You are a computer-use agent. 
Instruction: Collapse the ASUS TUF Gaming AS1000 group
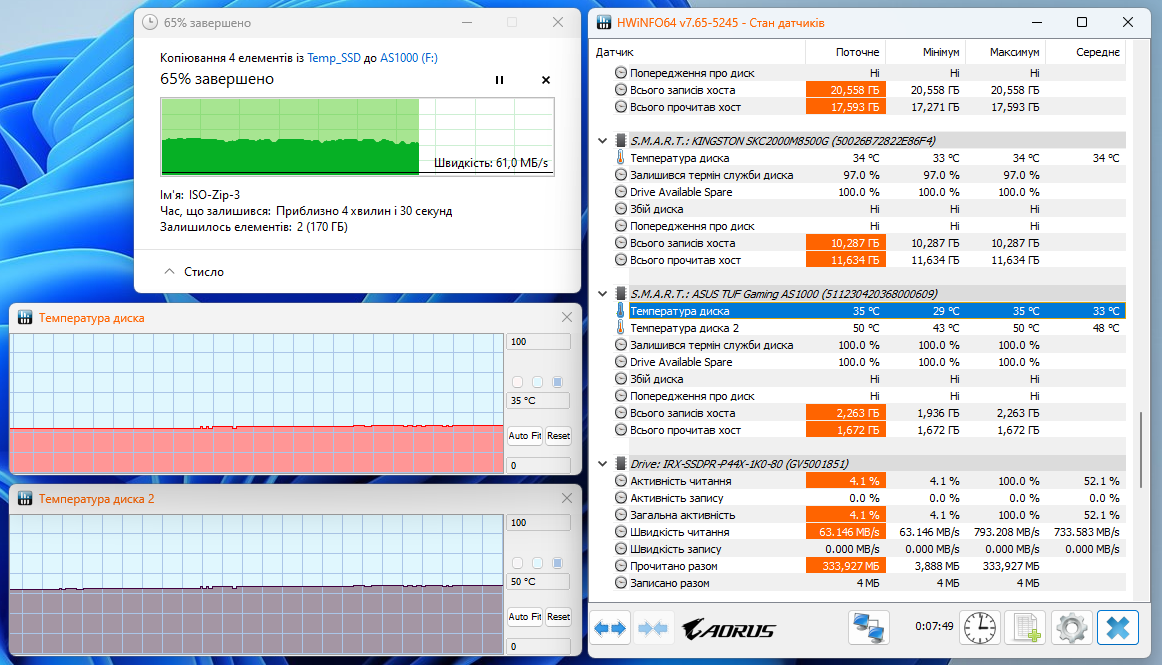point(602,294)
